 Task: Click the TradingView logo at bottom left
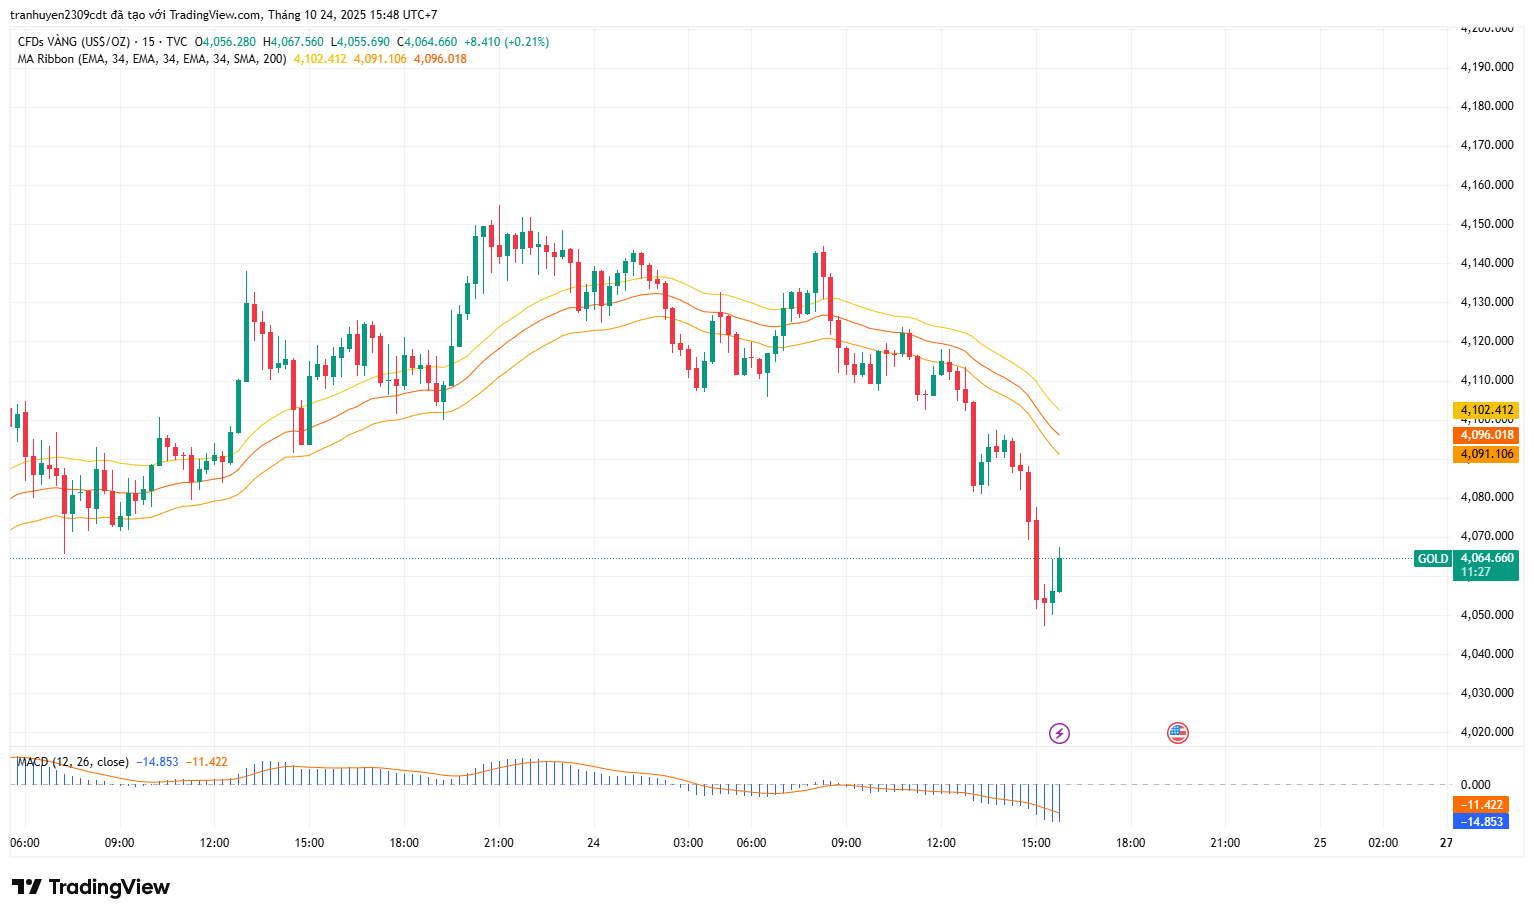tap(91, 887)
